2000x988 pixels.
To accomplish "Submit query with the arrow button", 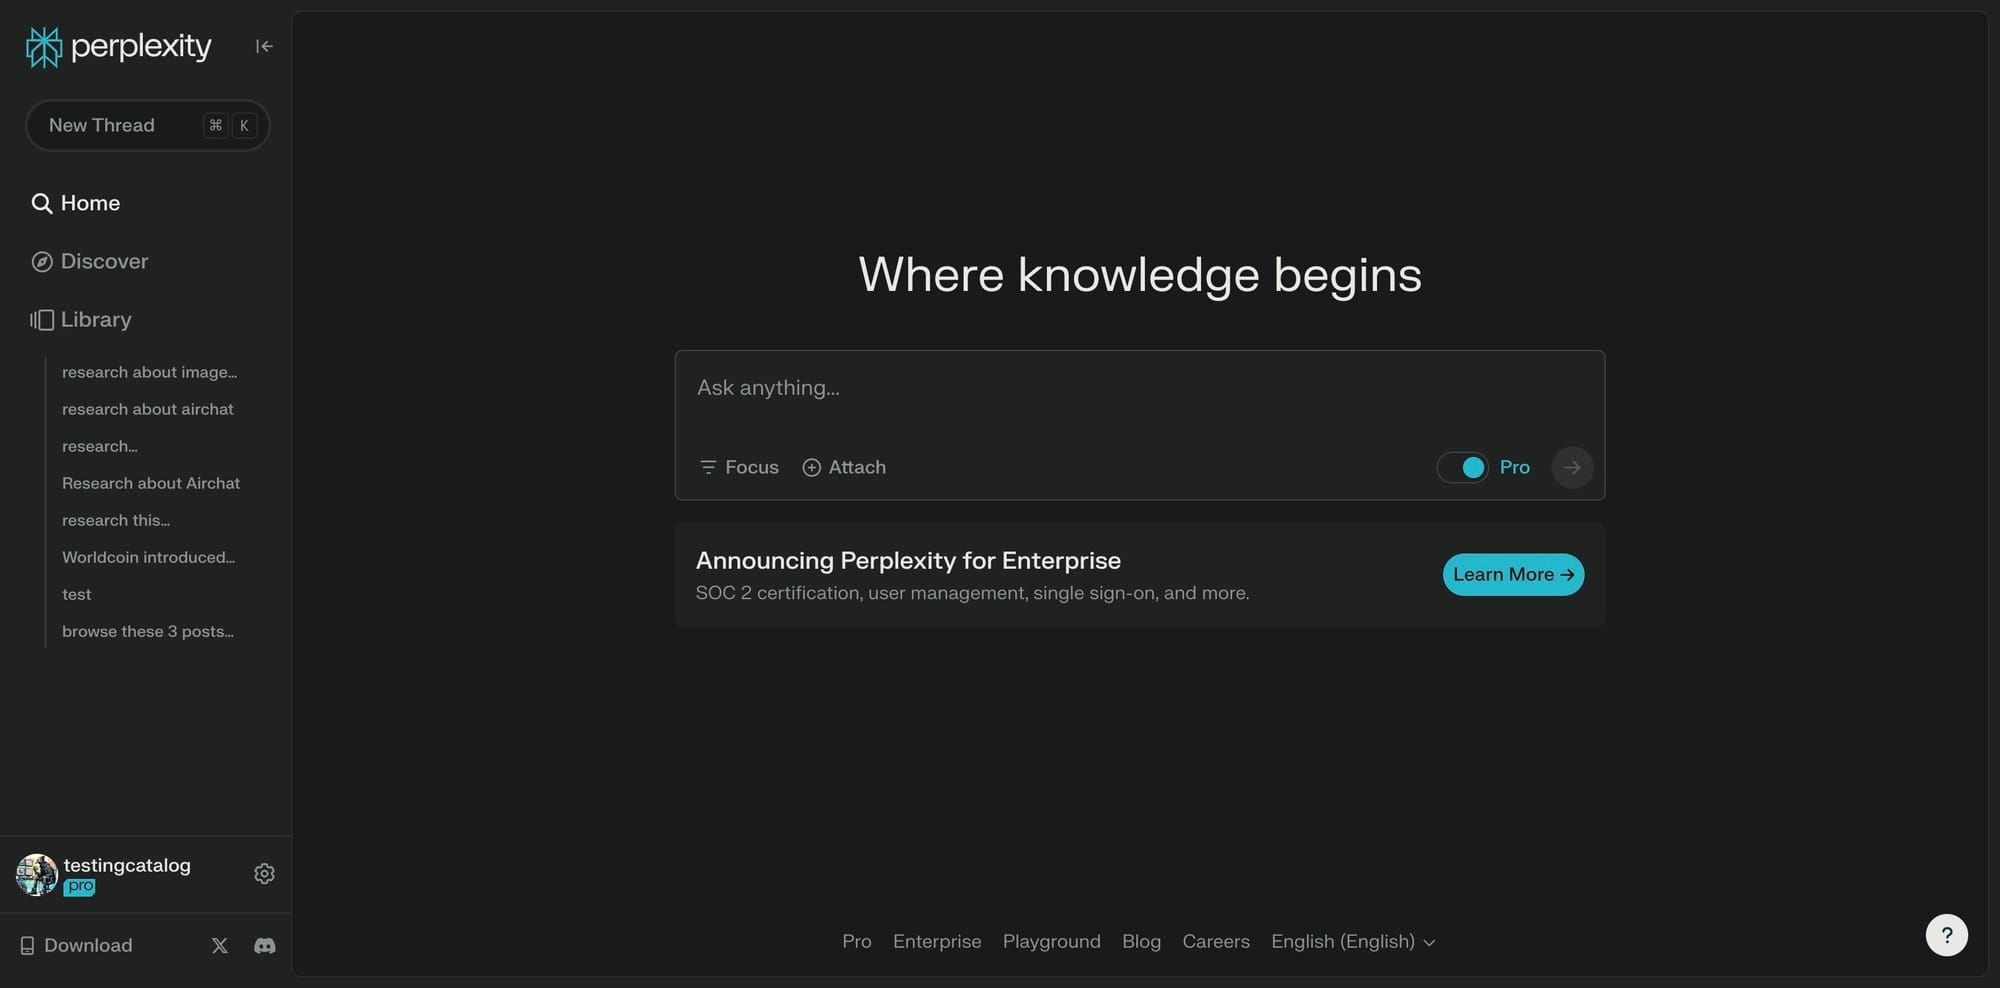I will tap(1571, 467).
